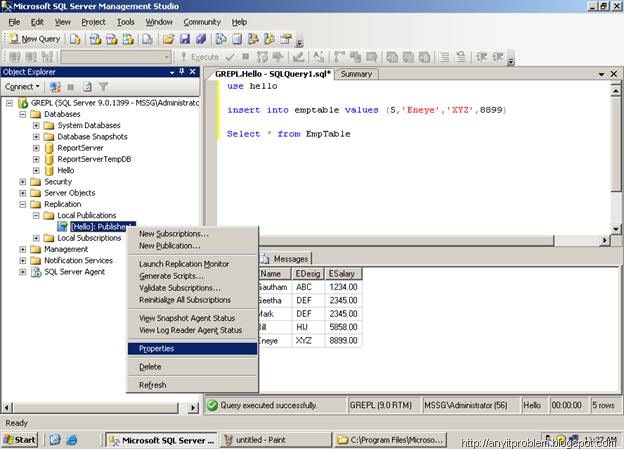Screen dimensions: 624x449
Task: Switch to the Summary tab
Action: click(x=356, y=74)
